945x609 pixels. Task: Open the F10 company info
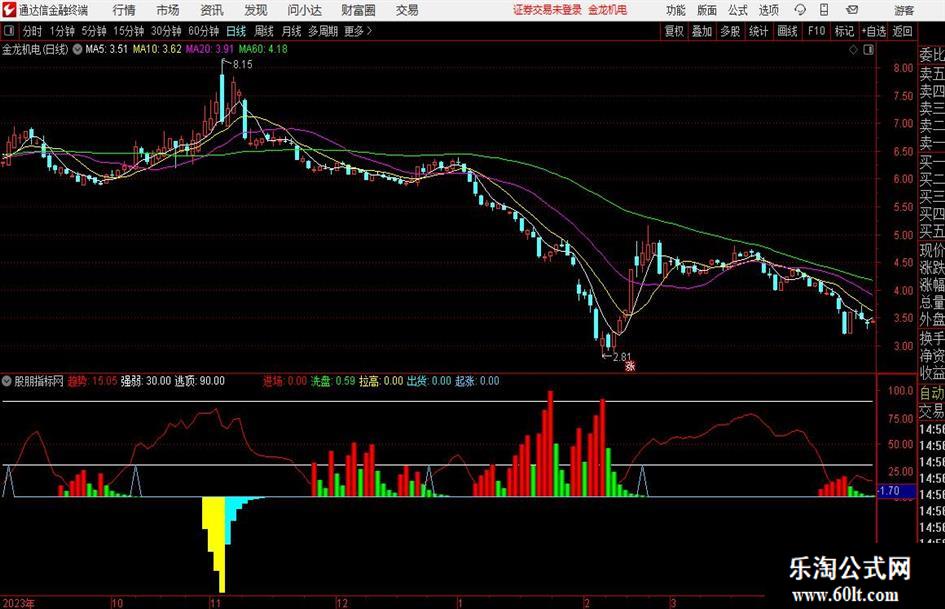pyautogui.click(x=816, y=31)
